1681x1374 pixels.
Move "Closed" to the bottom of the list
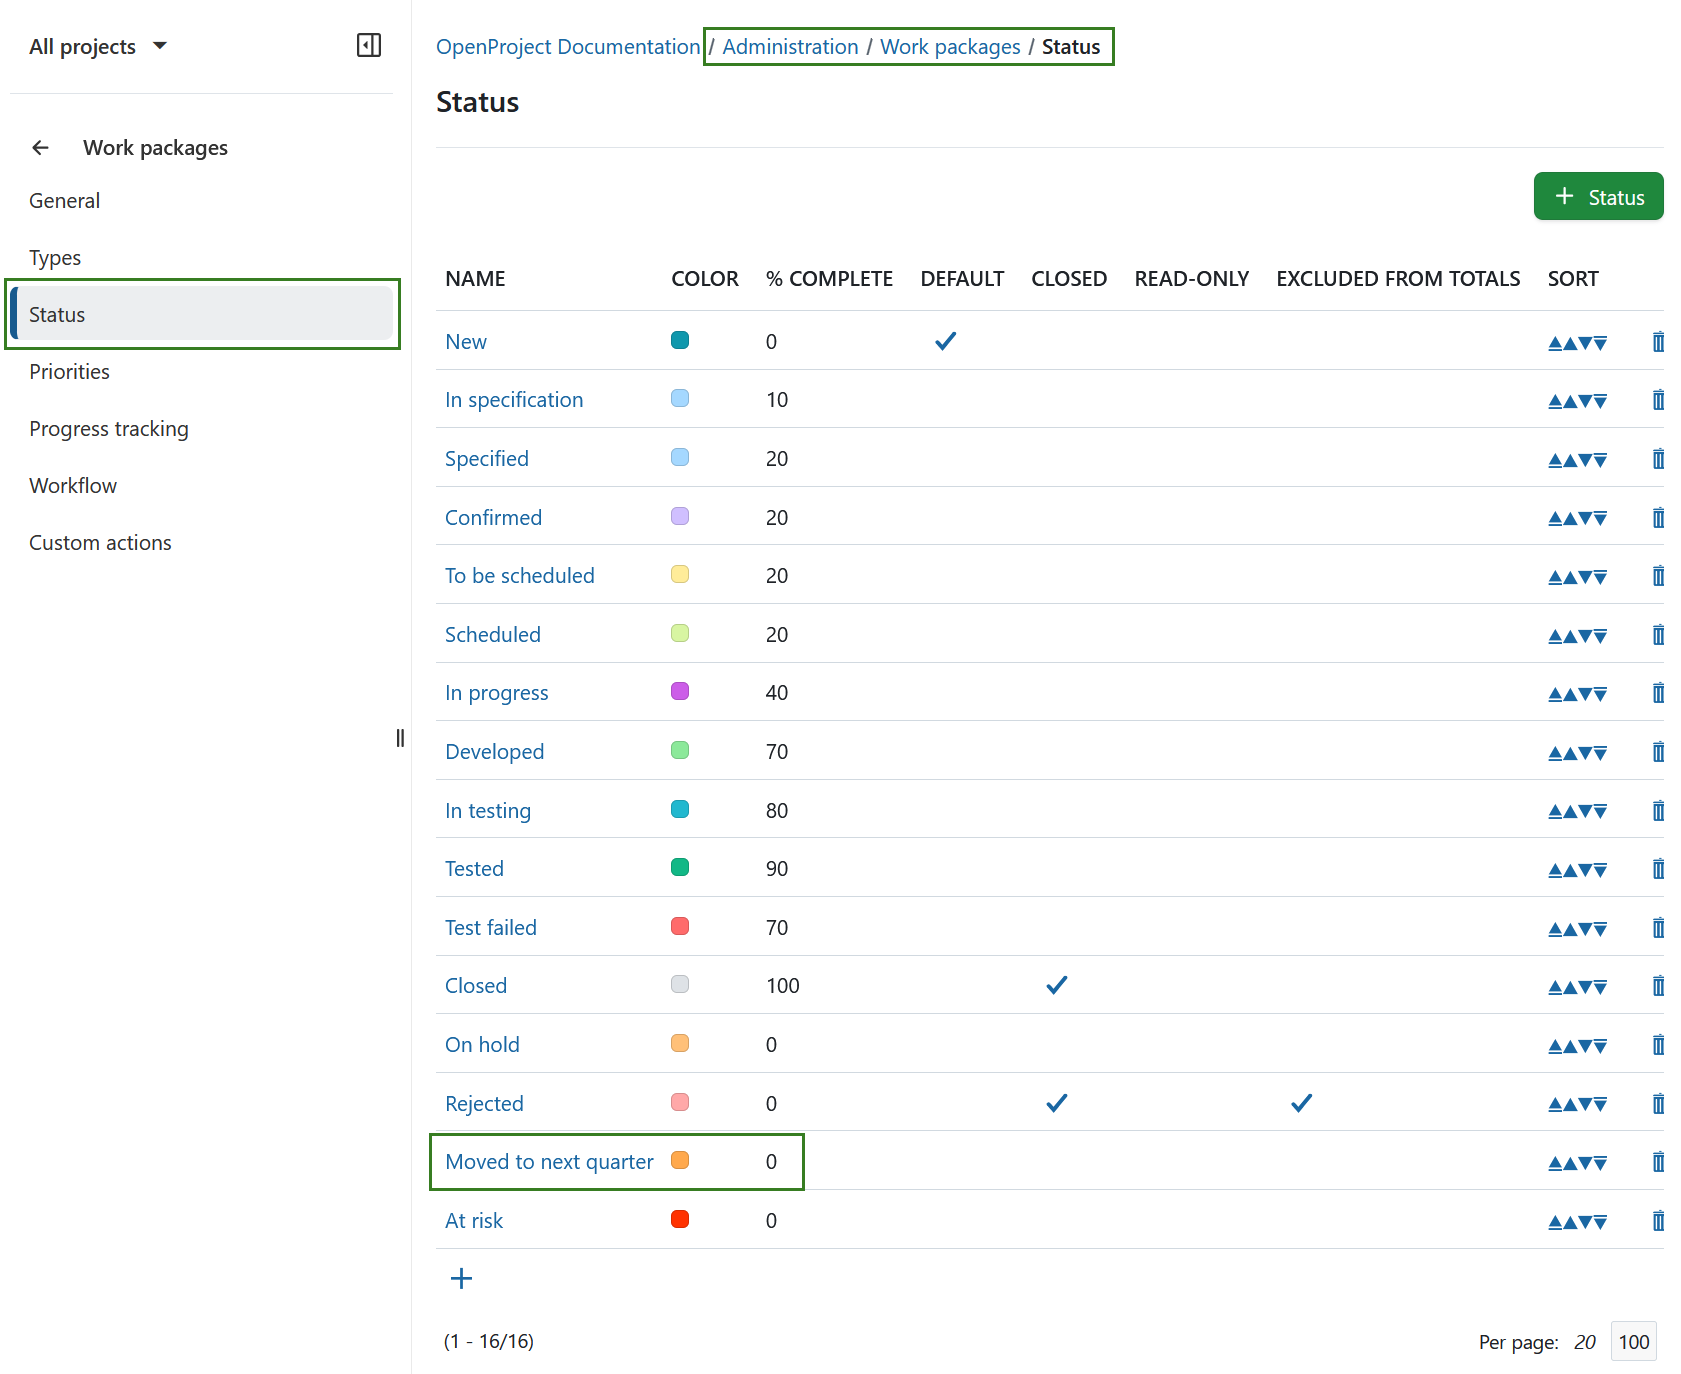coord(1602,986)
